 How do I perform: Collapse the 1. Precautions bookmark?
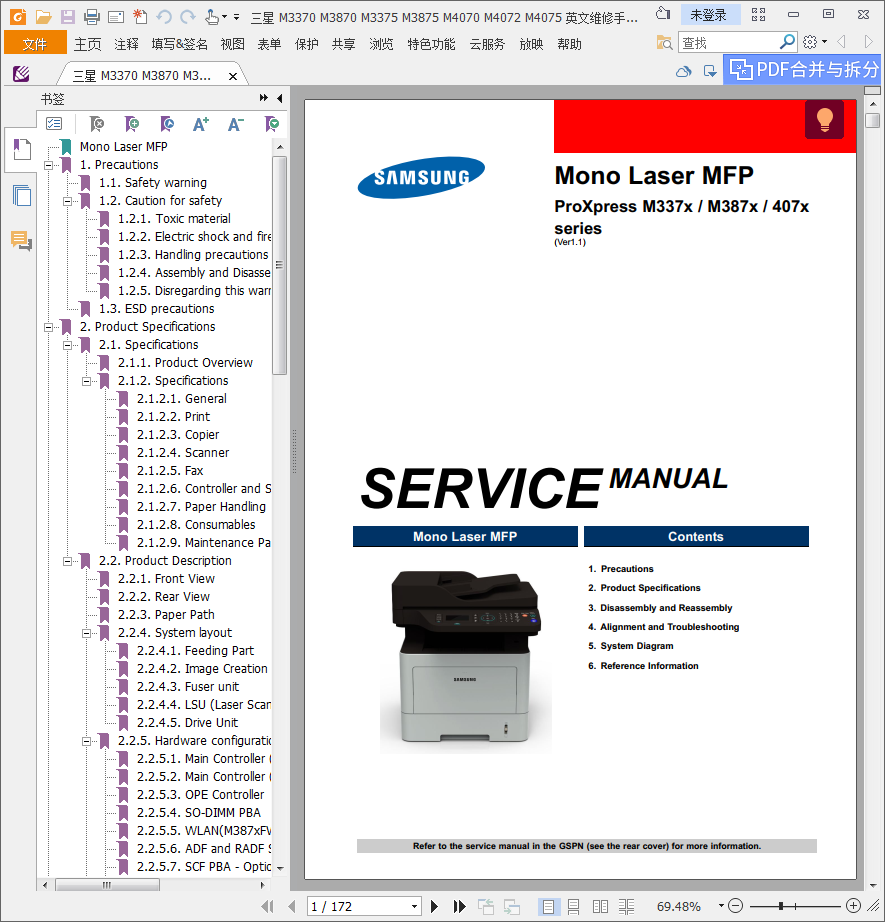tap(48, 165)
